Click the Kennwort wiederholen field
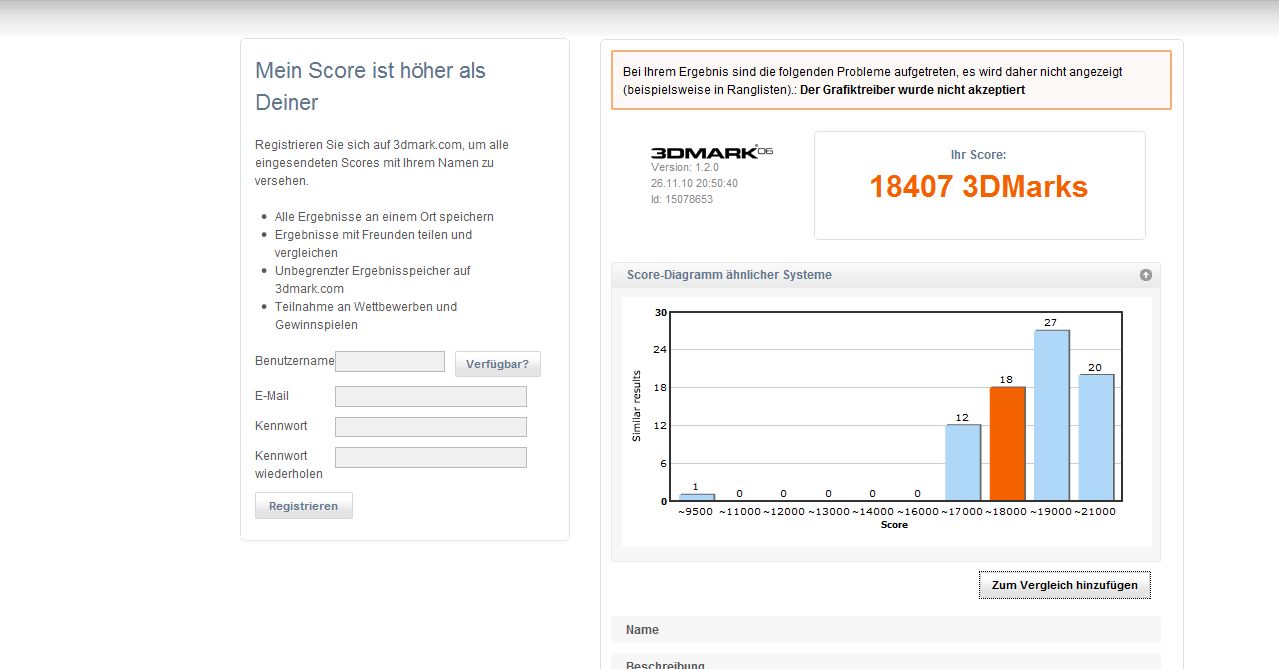 tap(430, 457)
